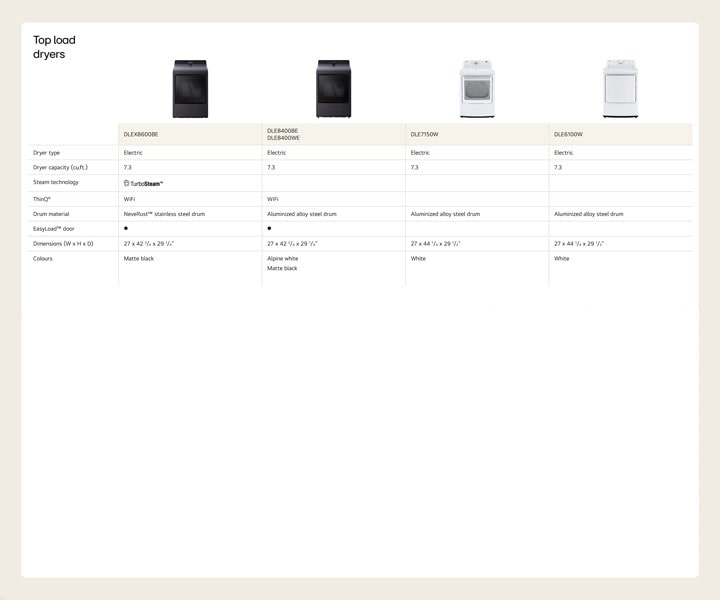The height and width of the screenshot is (600, 720).
Task: Click the 'Dimensions (W x H x D)' row label
Action: coord(63,244)
